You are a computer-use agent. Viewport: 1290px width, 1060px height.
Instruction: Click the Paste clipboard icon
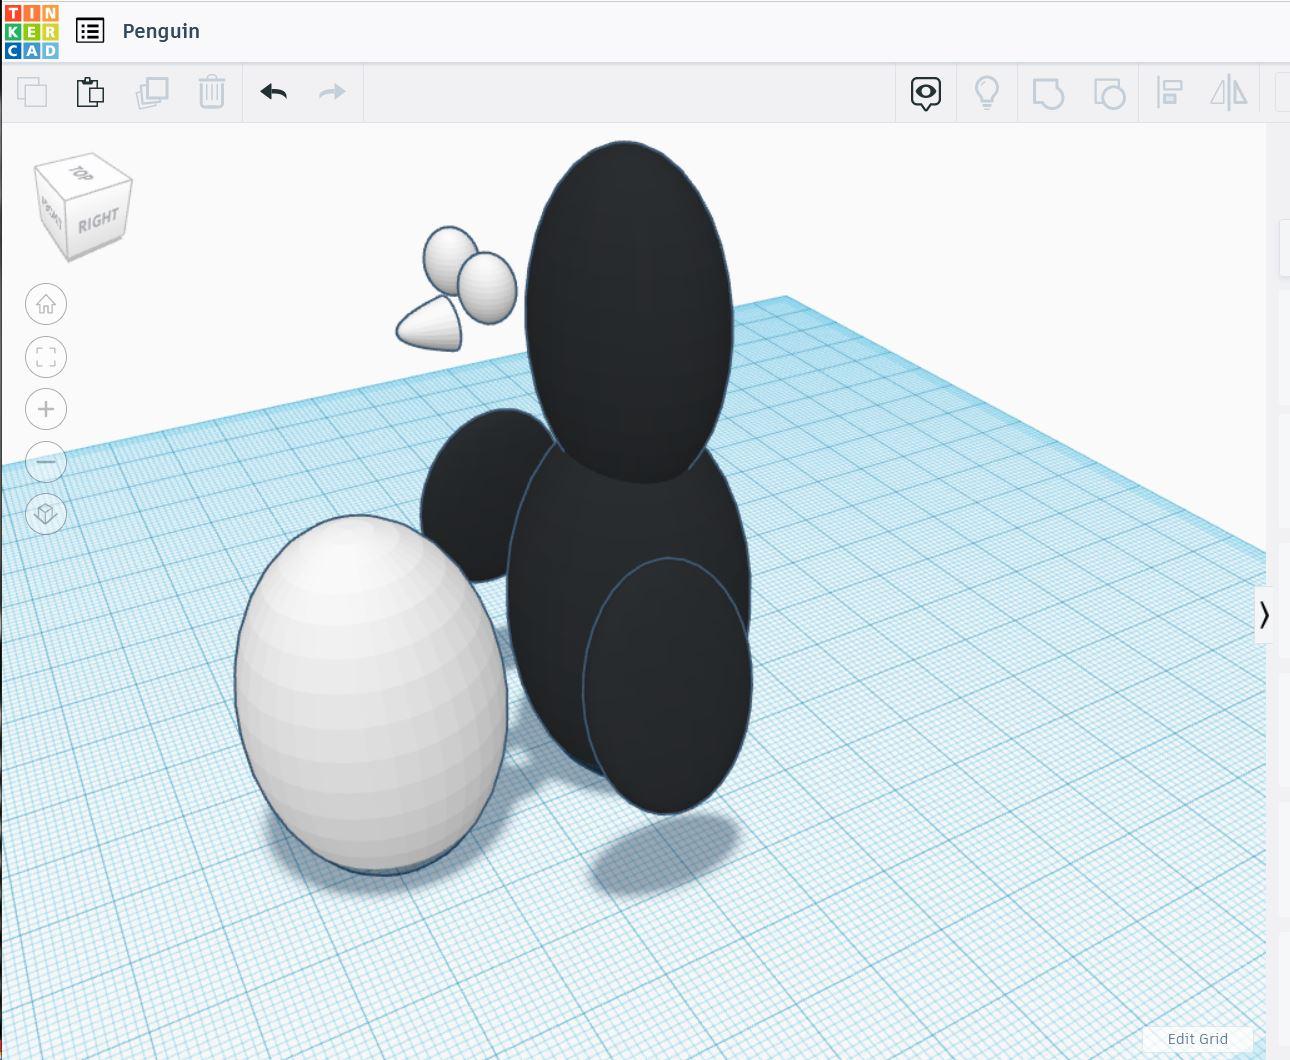[91, 93]
